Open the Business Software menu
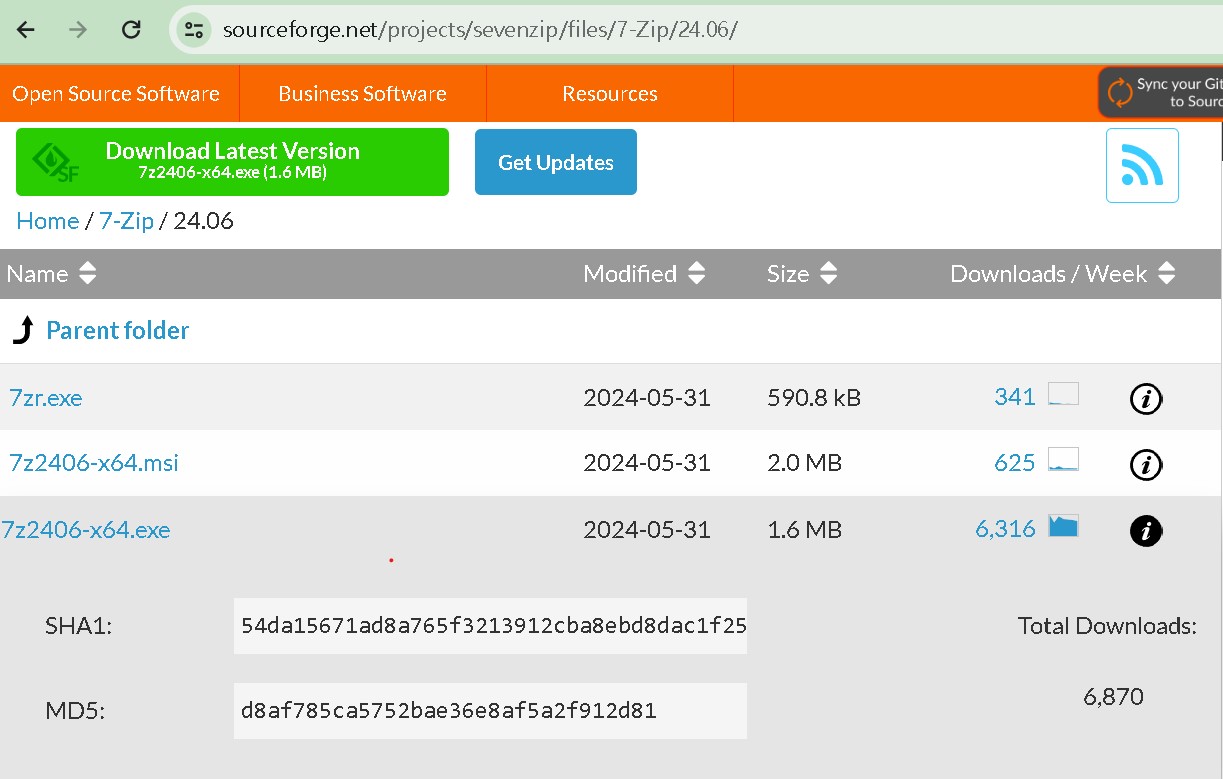1223x779 pixels. [x=362, y=94]
